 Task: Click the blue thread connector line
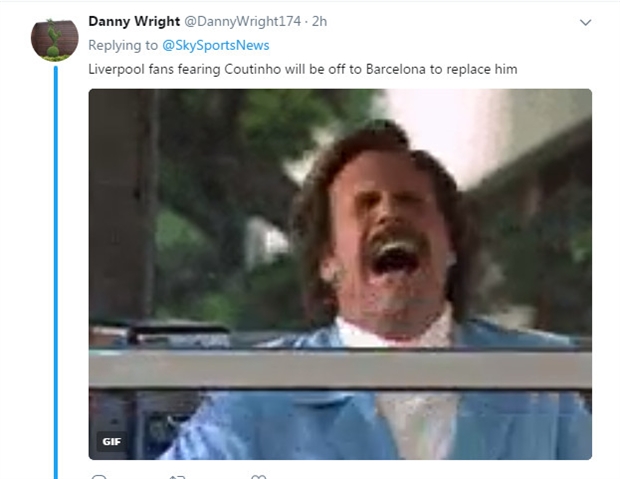(56, 272)
